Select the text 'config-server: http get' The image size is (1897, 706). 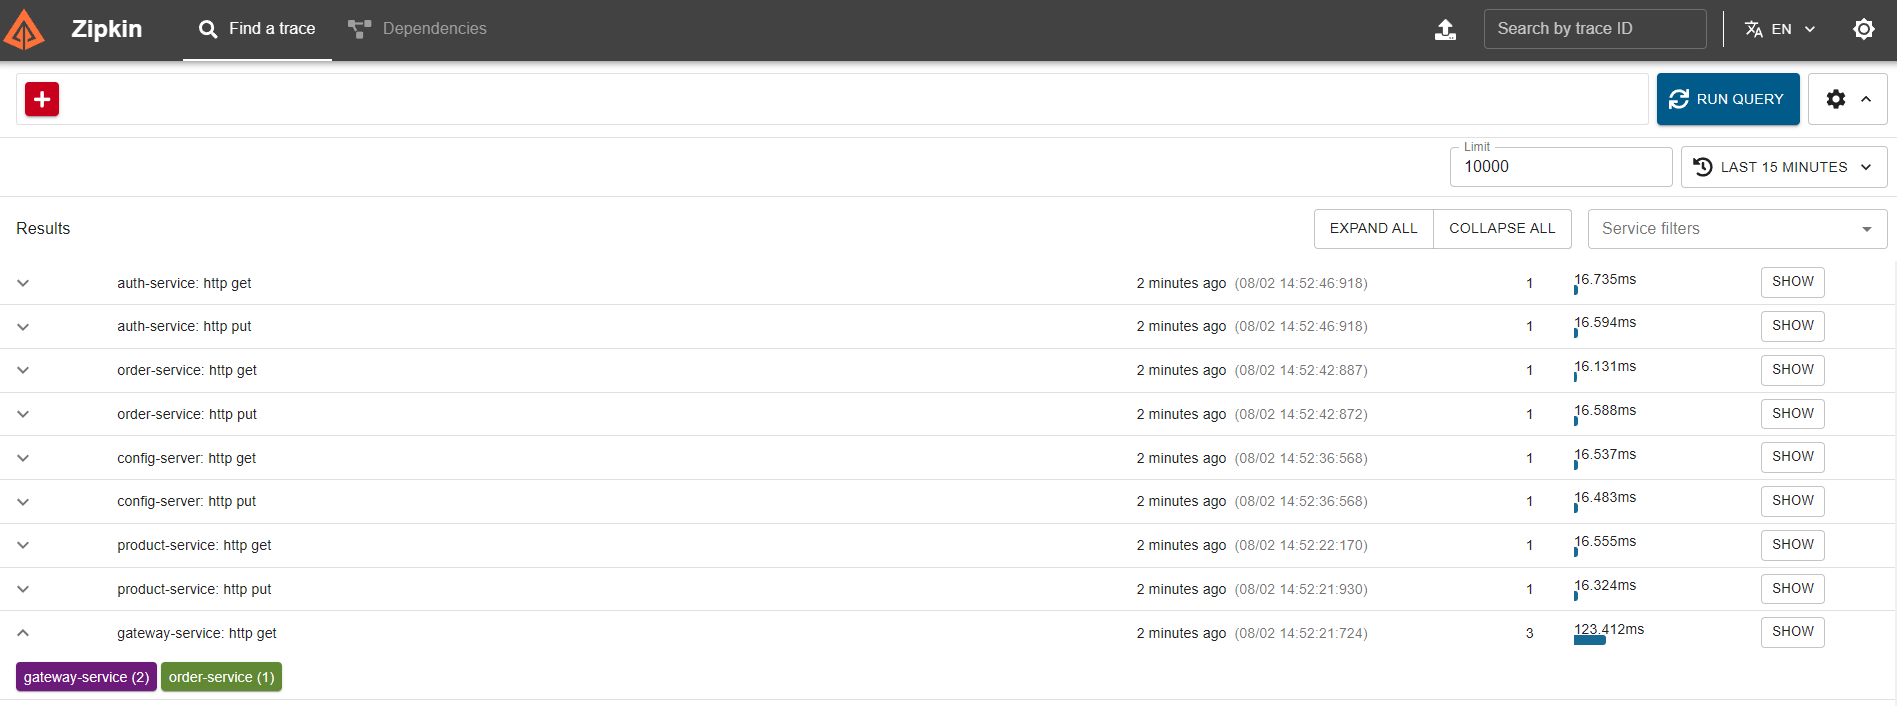pyautogui.click(x=186, y=458)
